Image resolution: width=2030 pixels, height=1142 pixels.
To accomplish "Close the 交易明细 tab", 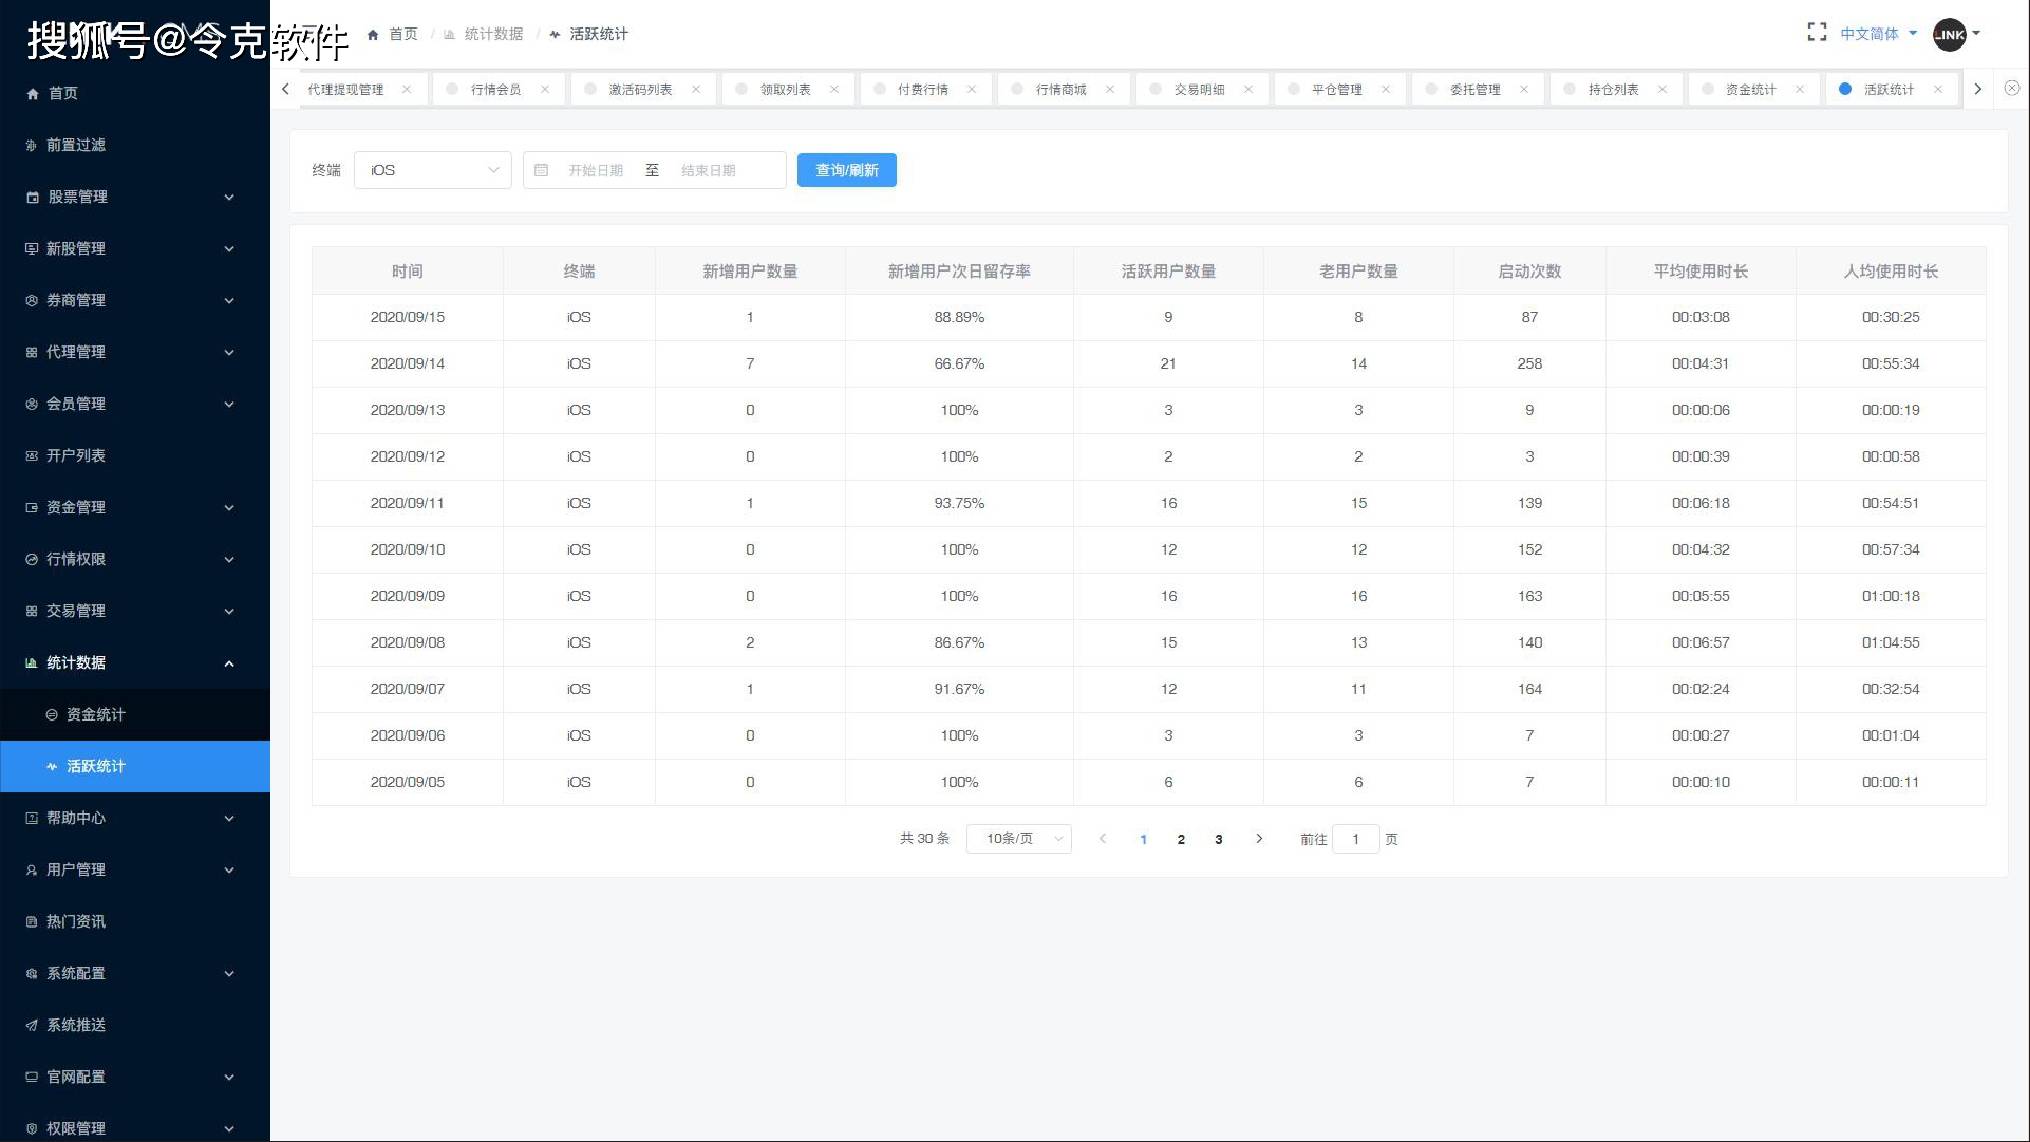I will [1248, 89].
